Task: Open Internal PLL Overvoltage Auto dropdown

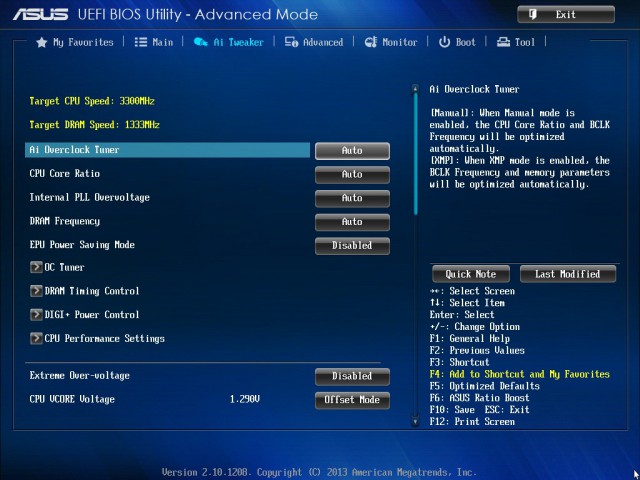Action: tap(352, 198)
